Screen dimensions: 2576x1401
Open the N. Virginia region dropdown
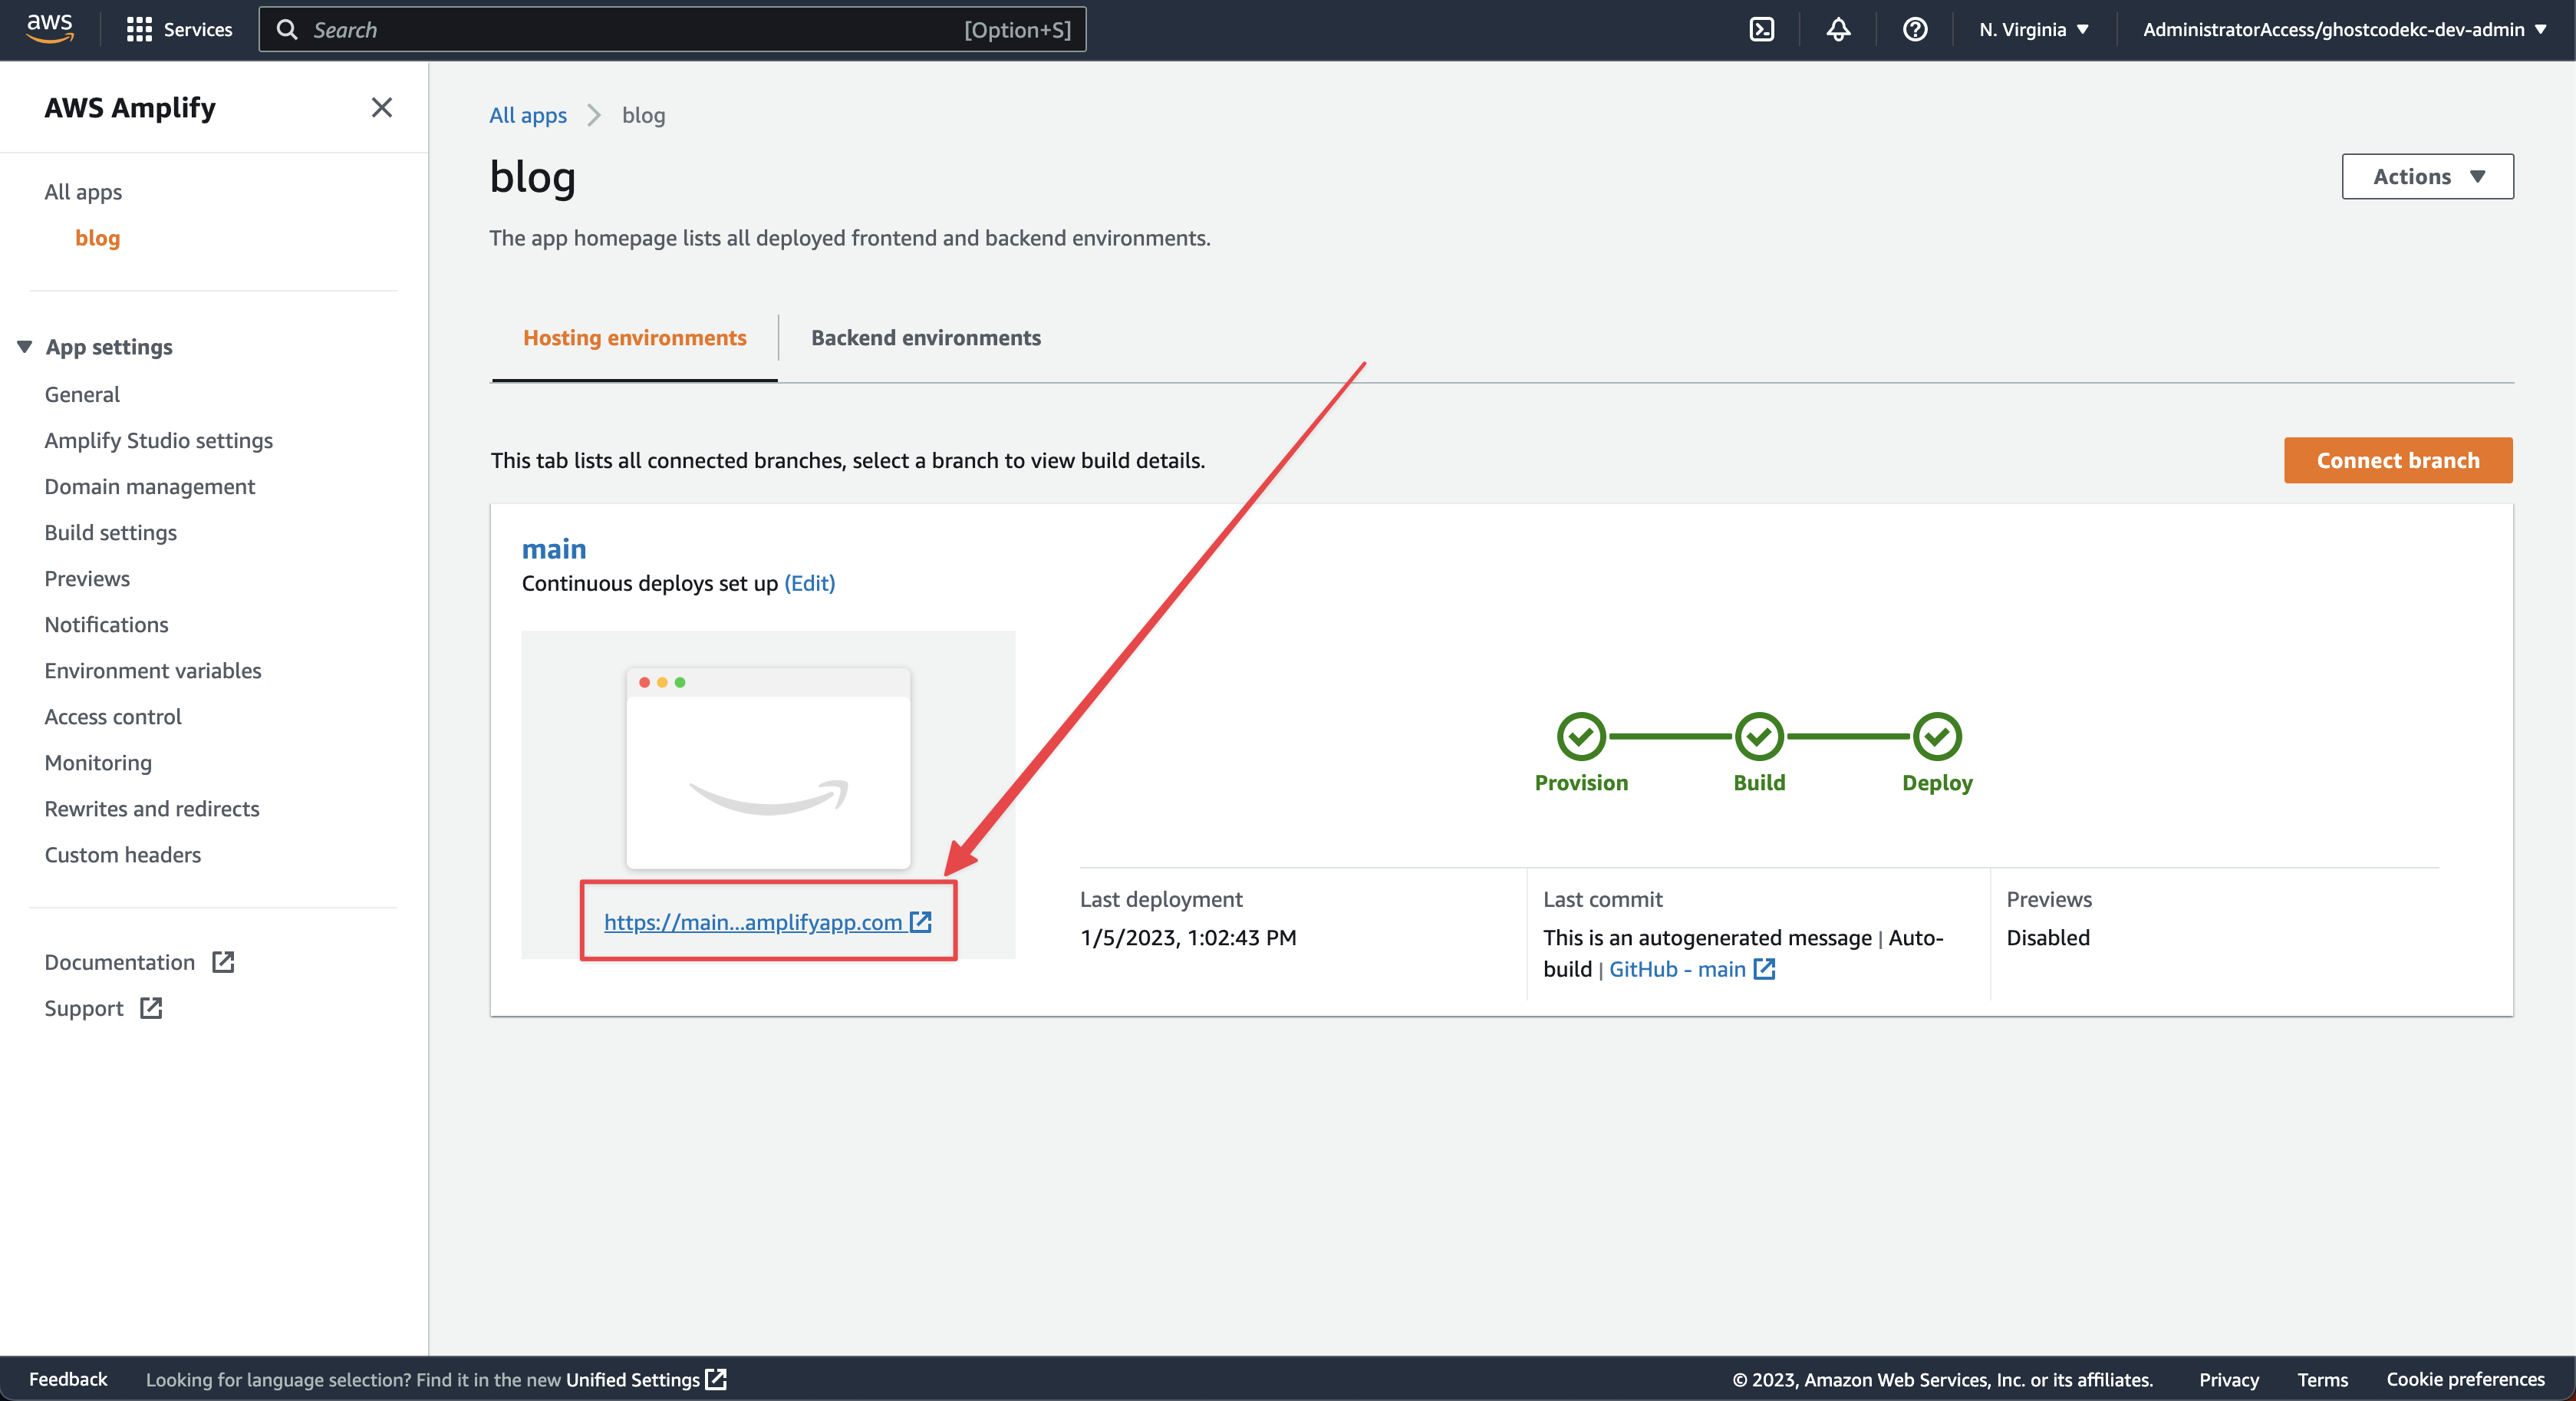coord(2034,30)
